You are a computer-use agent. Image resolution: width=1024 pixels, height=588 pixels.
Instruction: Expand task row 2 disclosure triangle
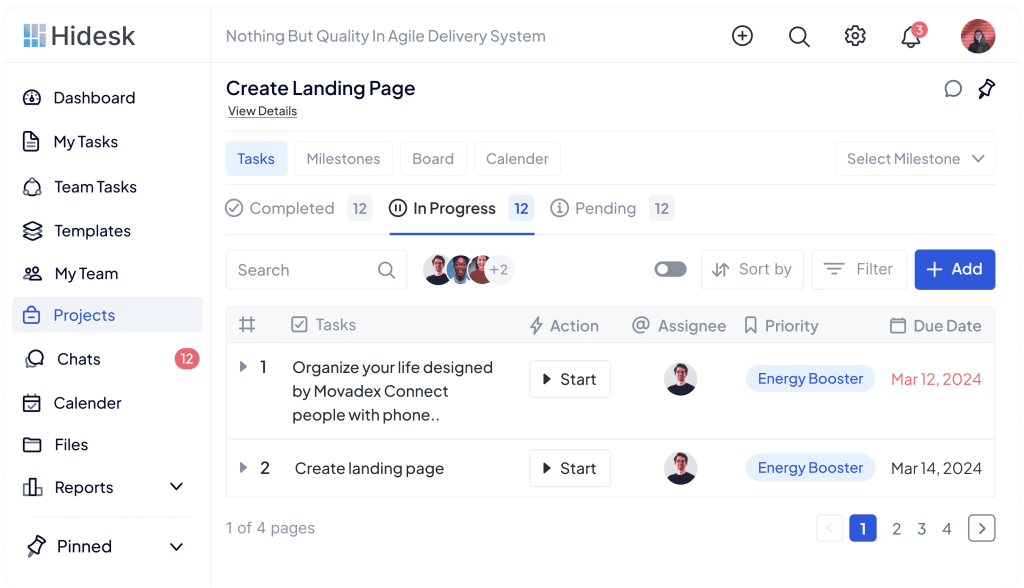pos(243,468)
